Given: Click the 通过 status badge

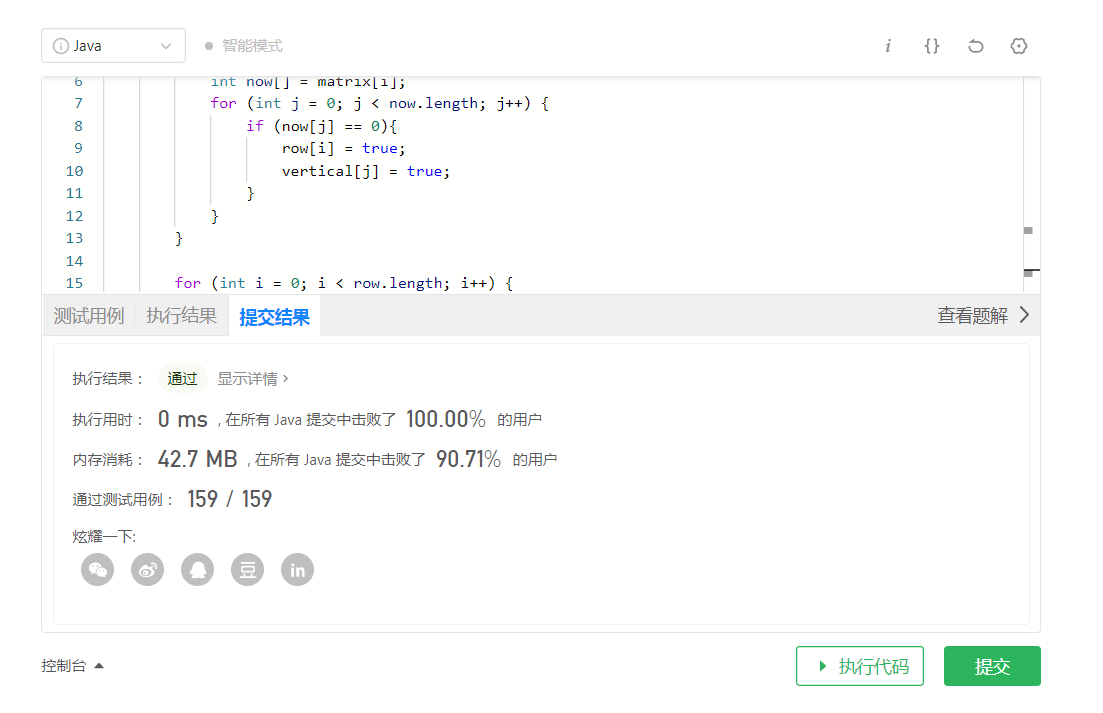Looking at the screenshot, I should (182, 378).
